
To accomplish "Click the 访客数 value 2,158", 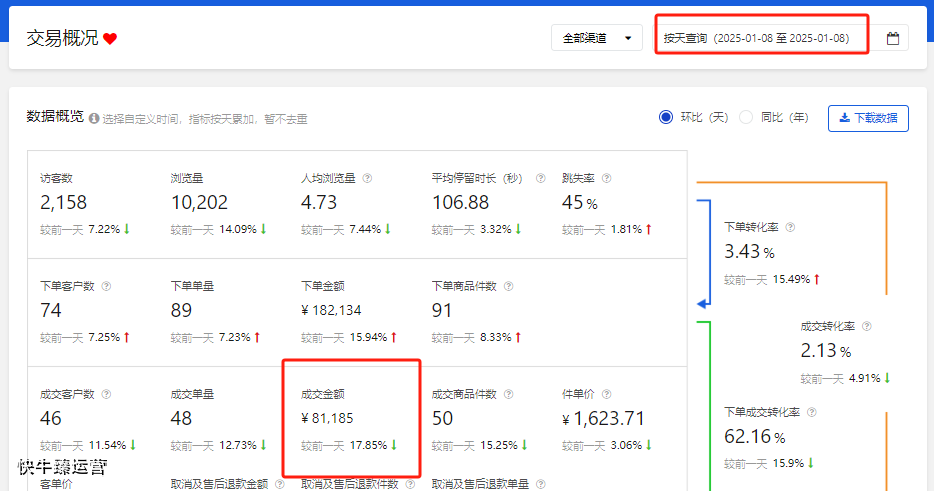I will [63, 203].
